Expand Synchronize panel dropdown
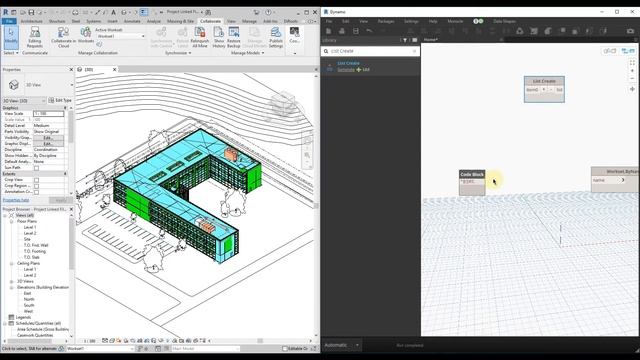The image size is (640, 360). click(x=178, y=53)
